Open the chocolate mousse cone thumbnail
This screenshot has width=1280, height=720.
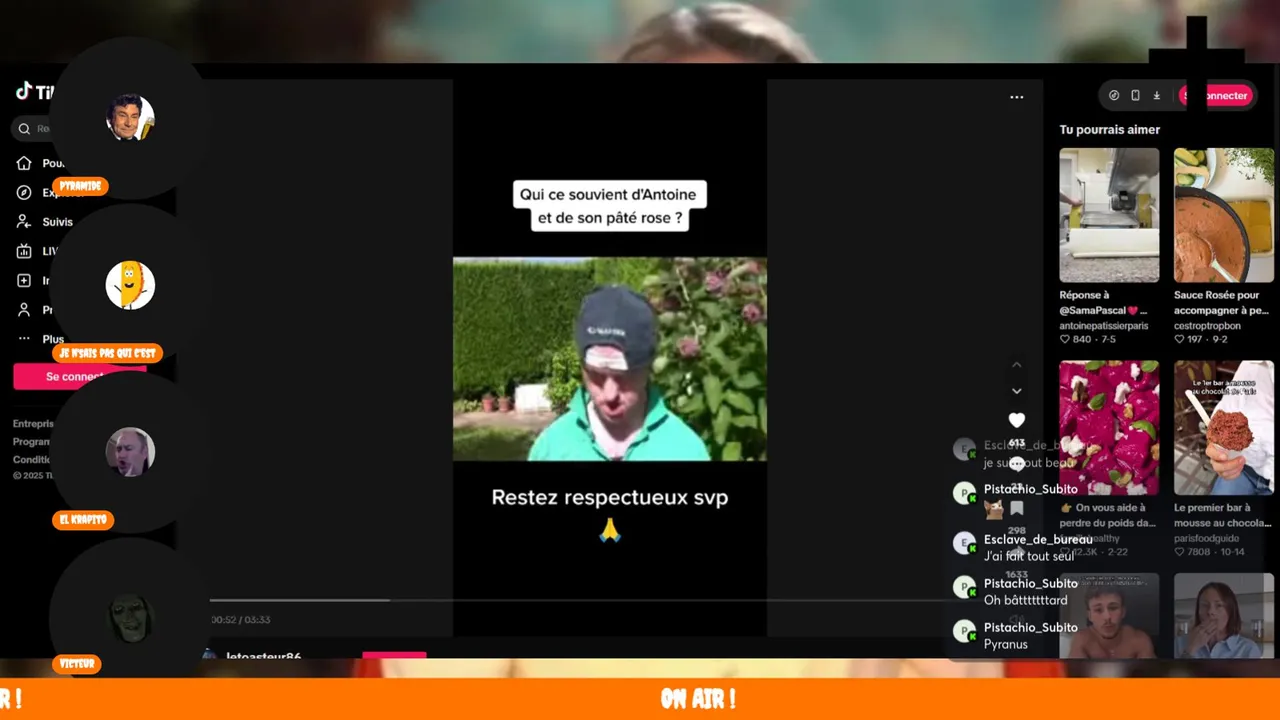pos(1224,427)
